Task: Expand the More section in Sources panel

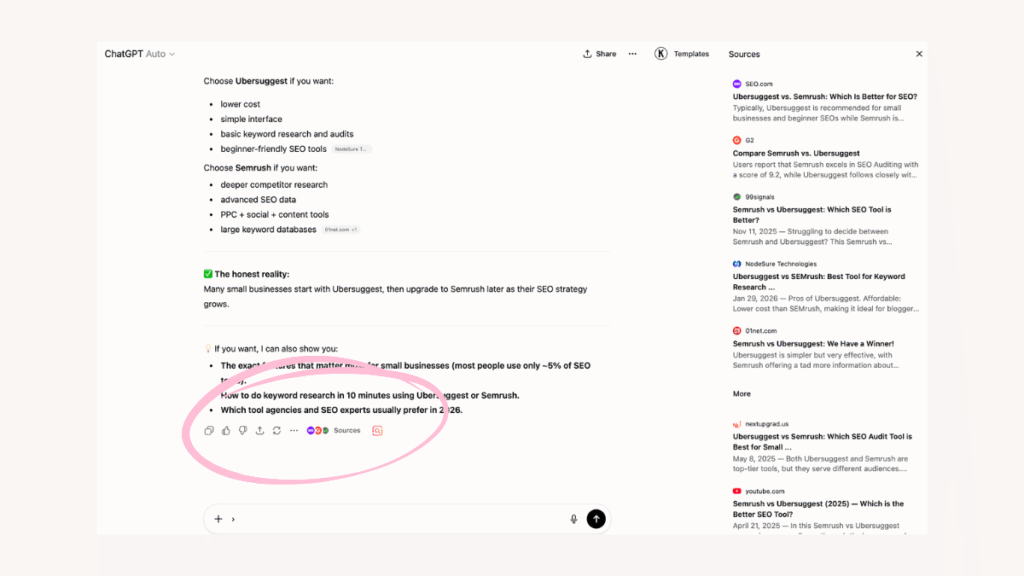Action: point(741,394)
